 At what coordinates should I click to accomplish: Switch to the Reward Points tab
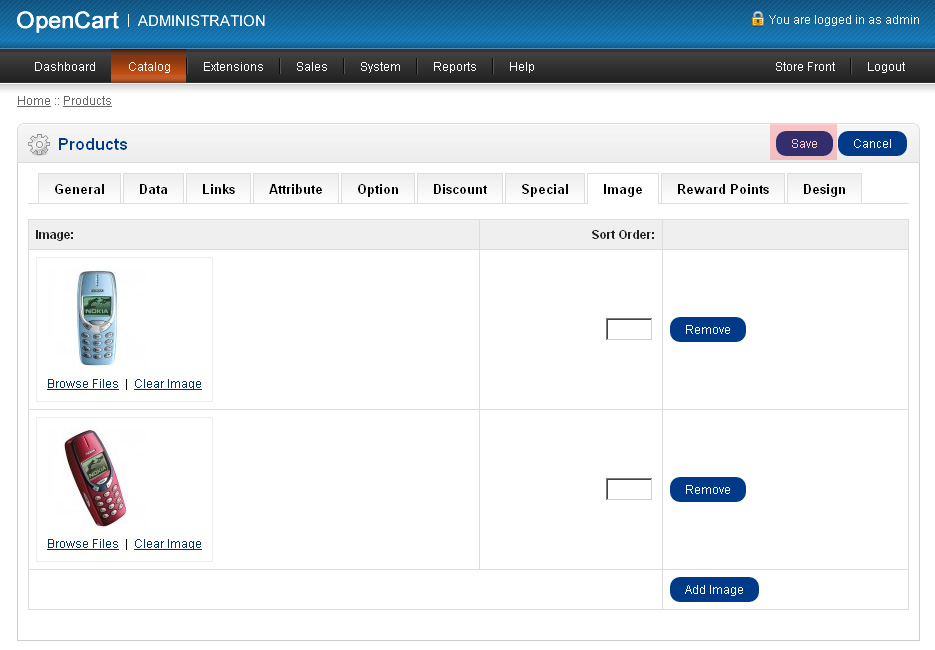coord(723,189)
